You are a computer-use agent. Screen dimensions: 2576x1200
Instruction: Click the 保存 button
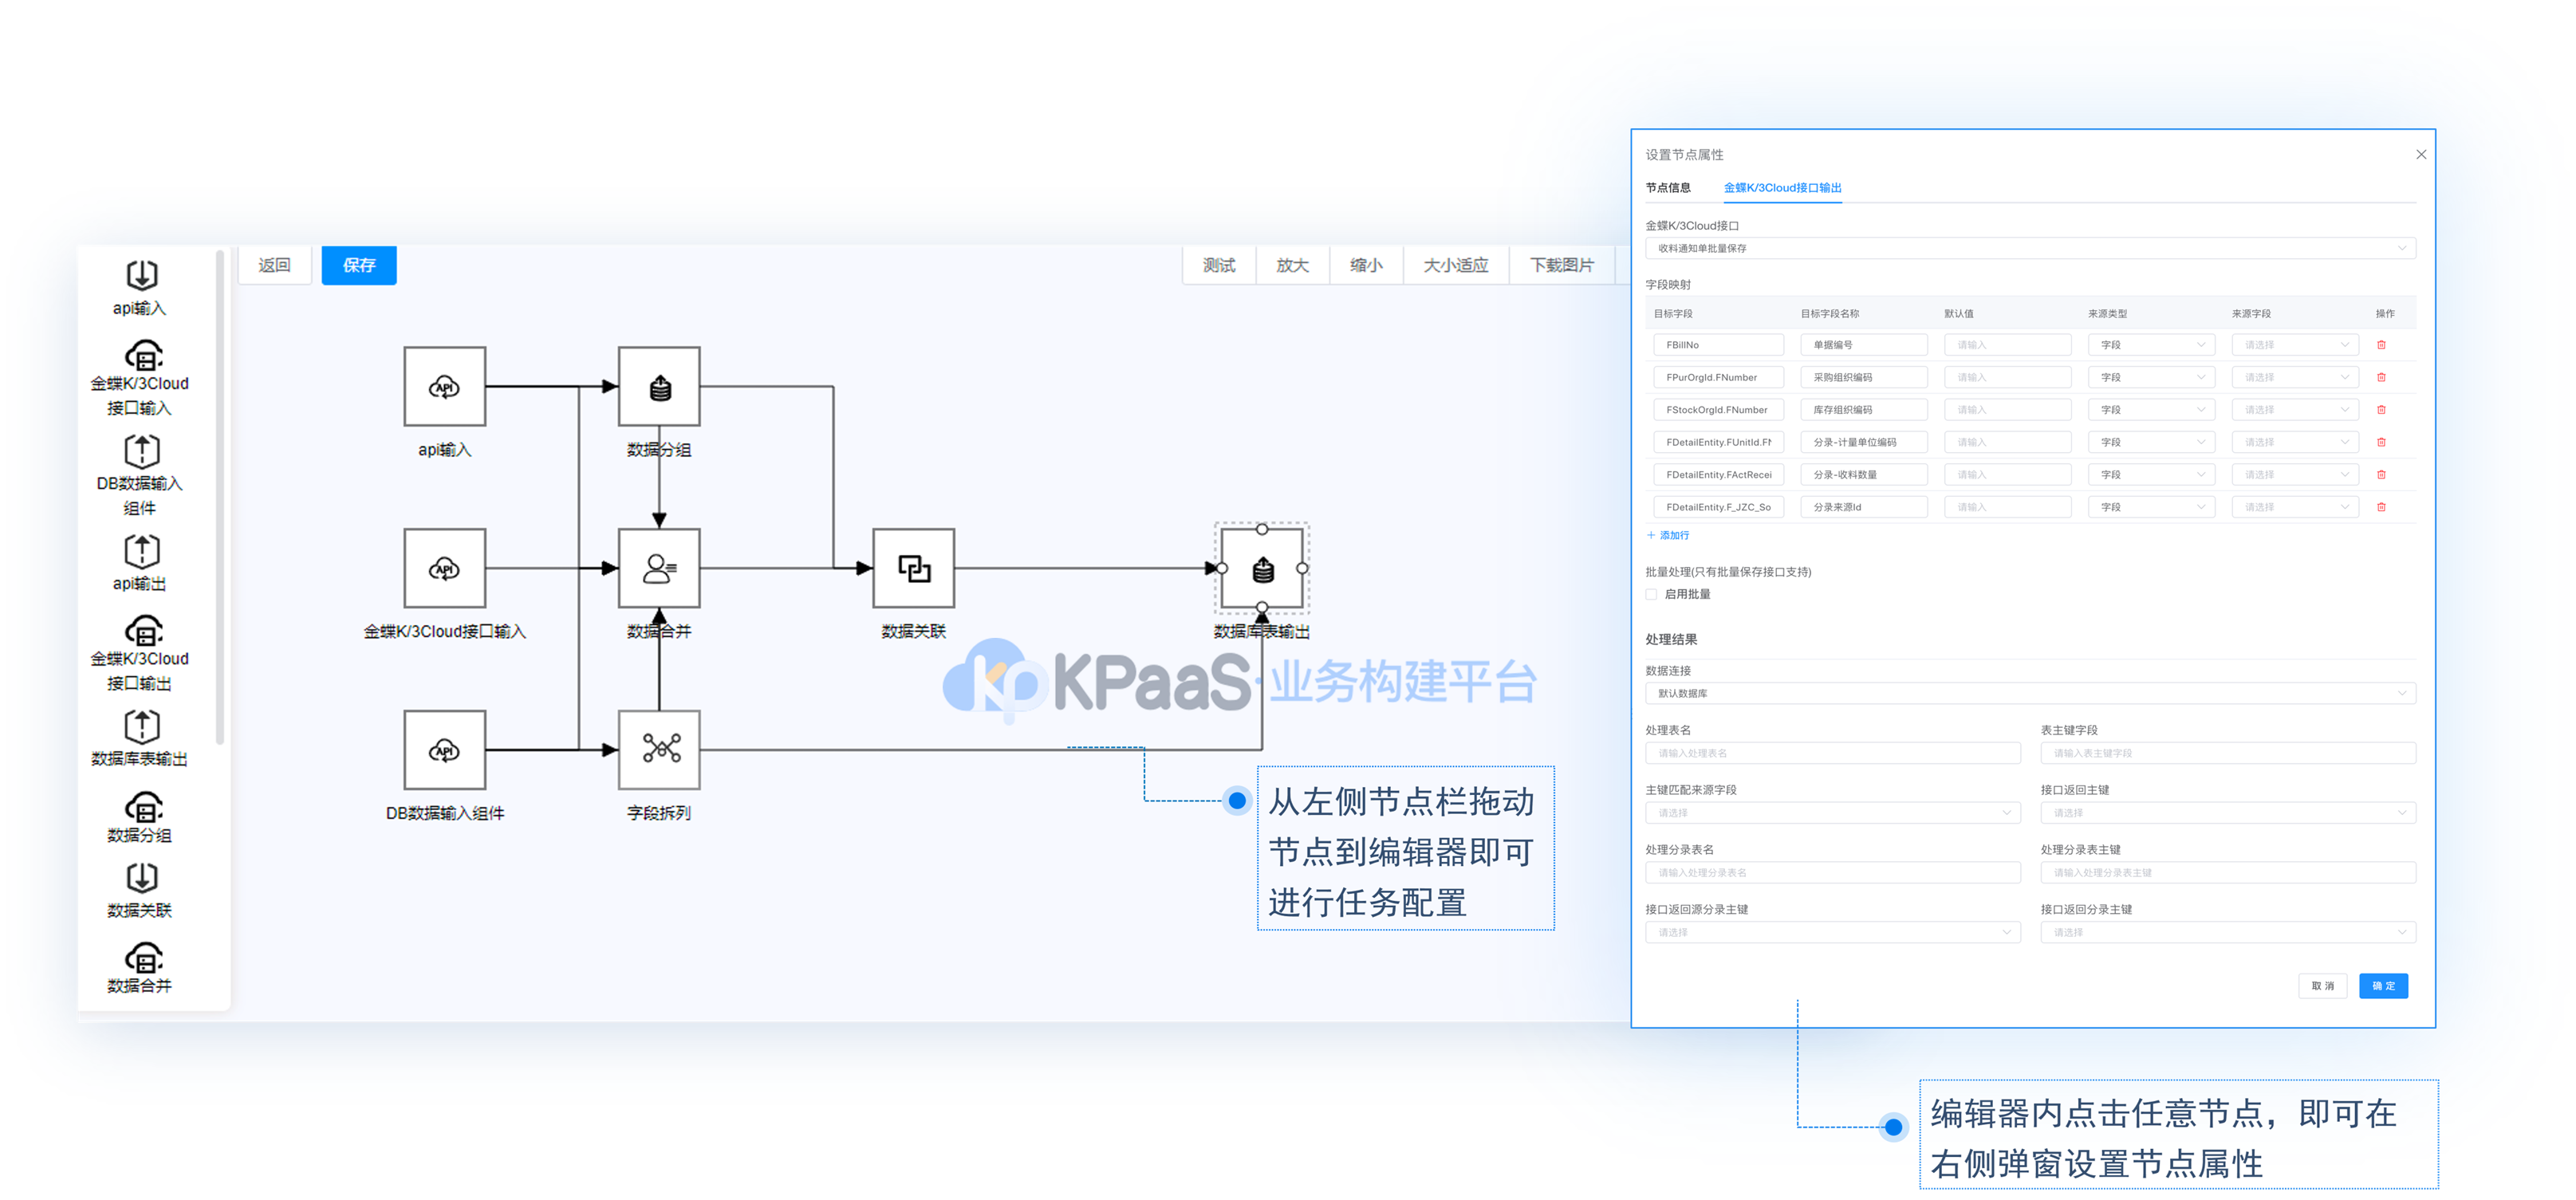(x=359, y=265)
